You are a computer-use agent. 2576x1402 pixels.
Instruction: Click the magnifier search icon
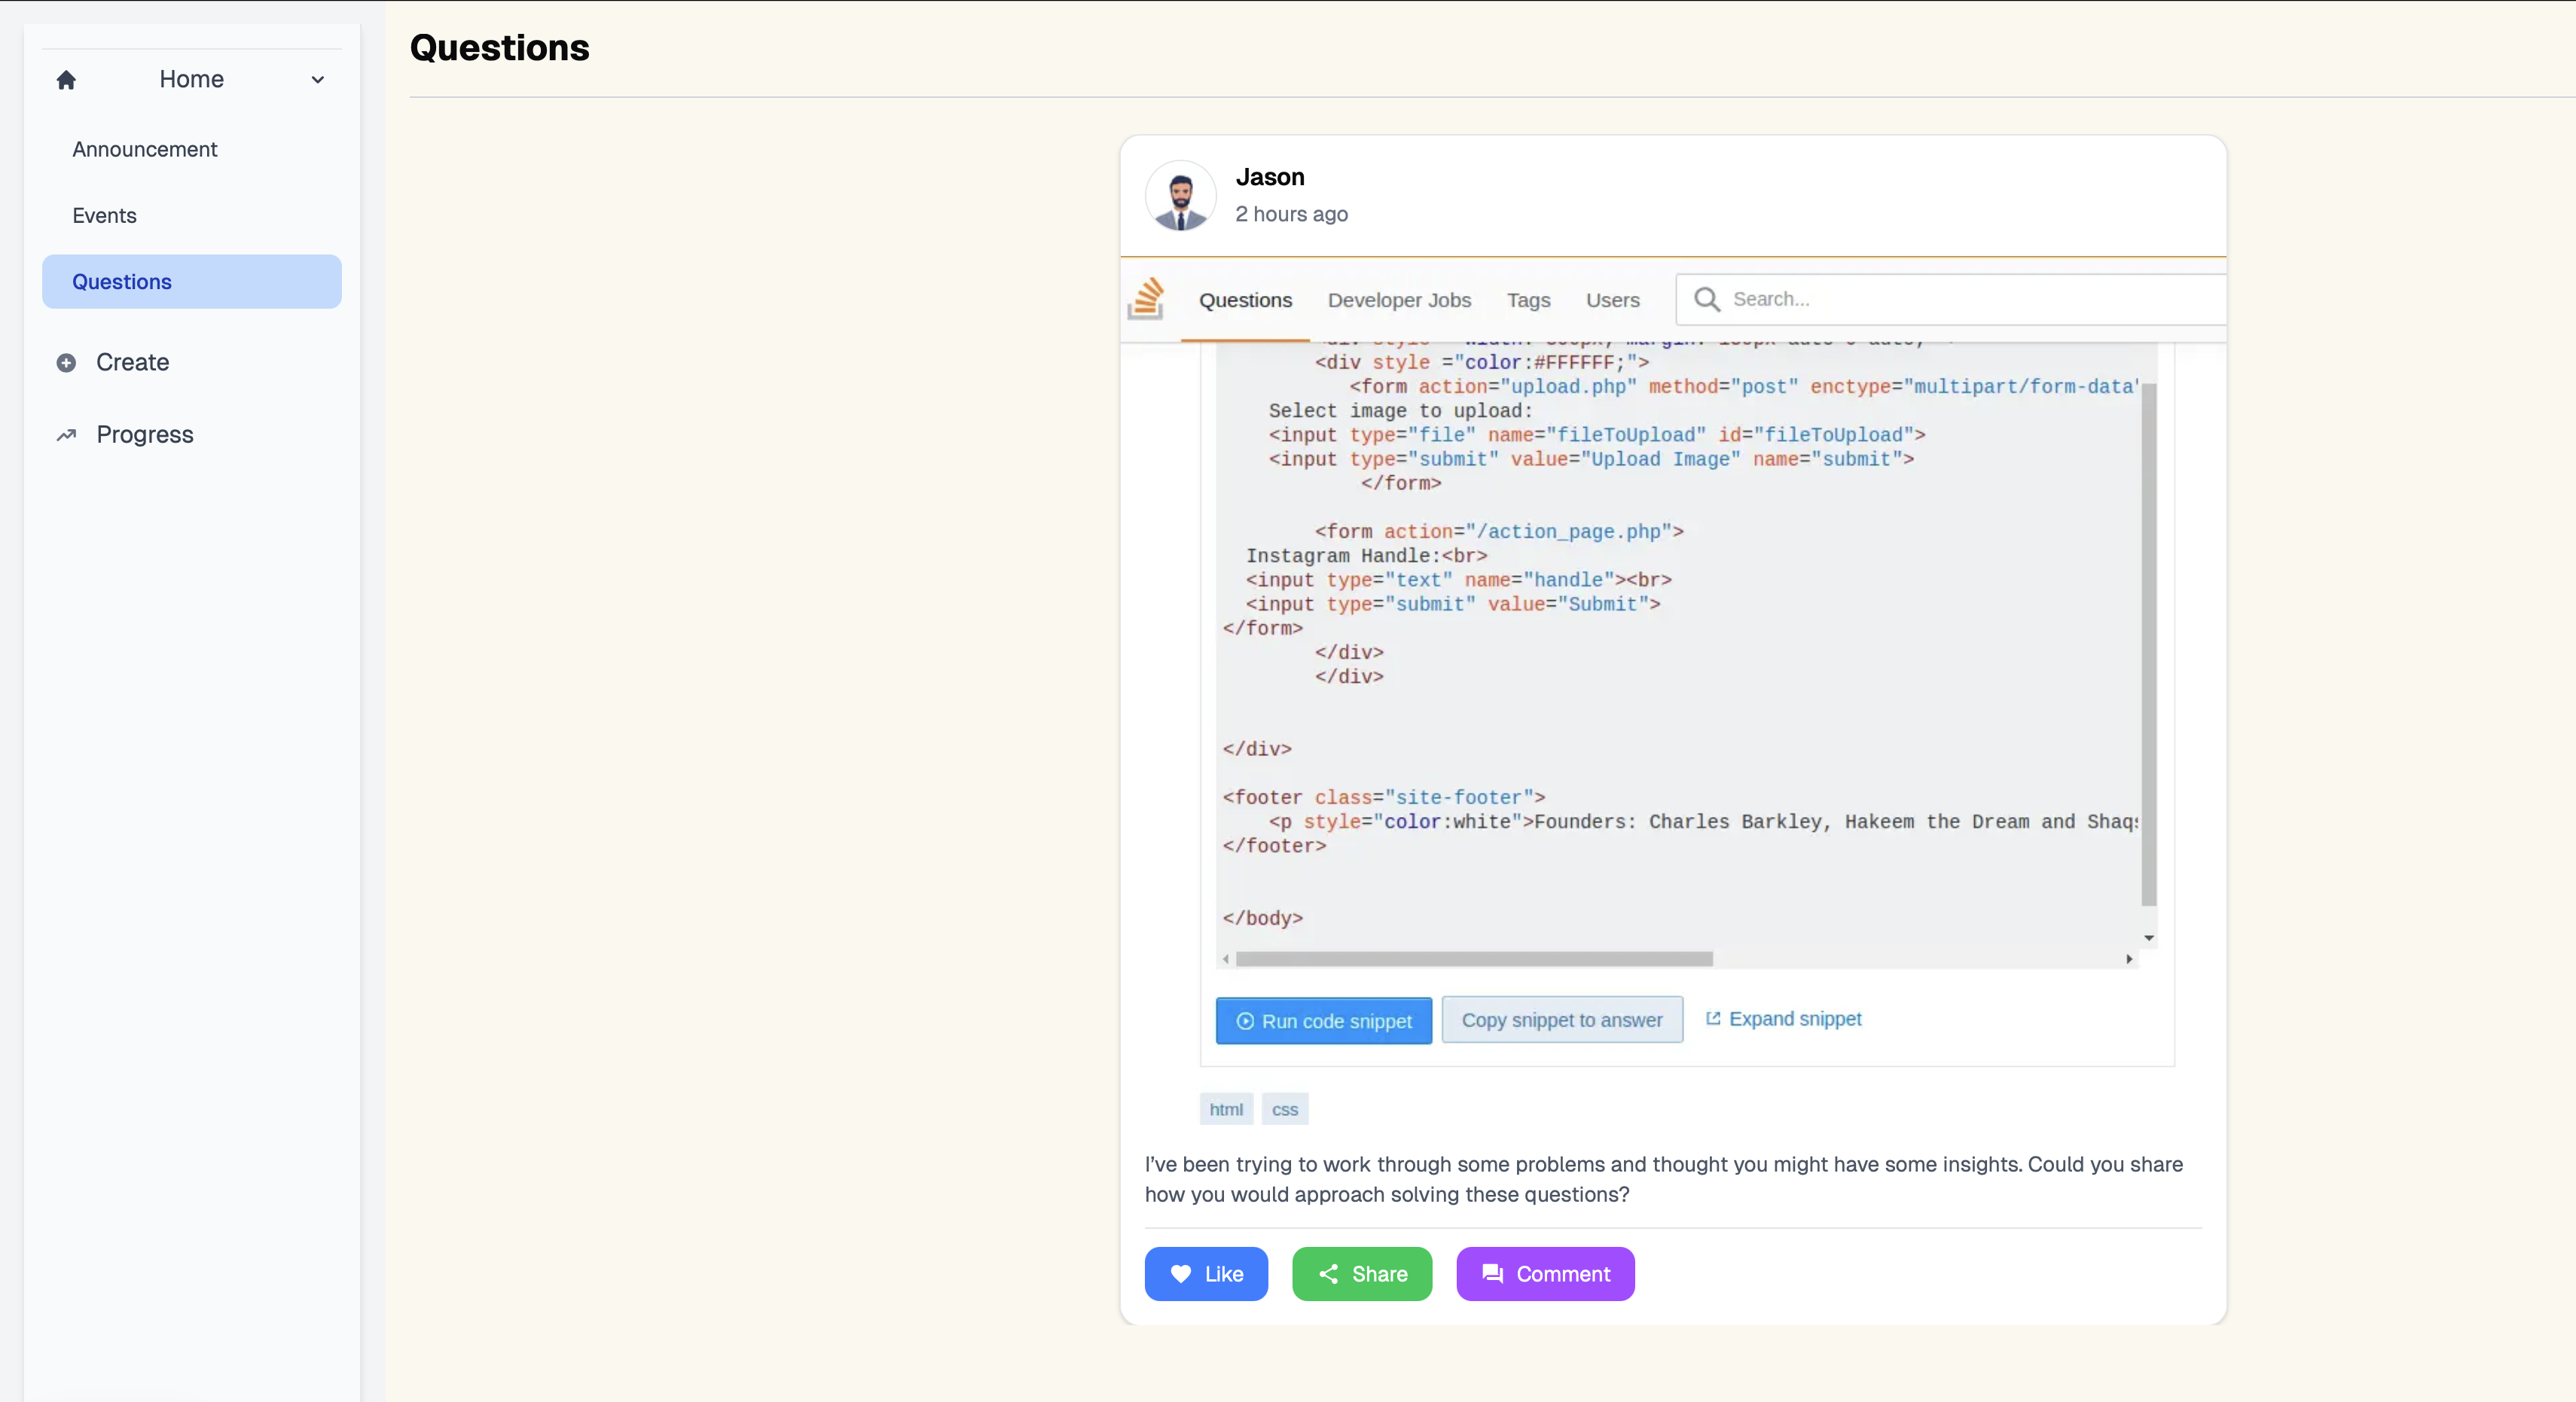[1707, 299]
